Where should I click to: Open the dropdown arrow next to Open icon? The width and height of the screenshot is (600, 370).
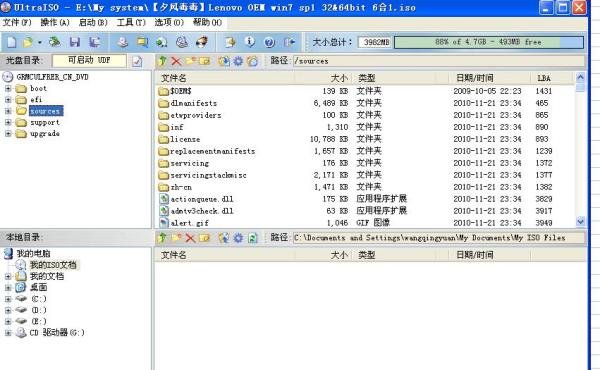click(x=39, y=42)
